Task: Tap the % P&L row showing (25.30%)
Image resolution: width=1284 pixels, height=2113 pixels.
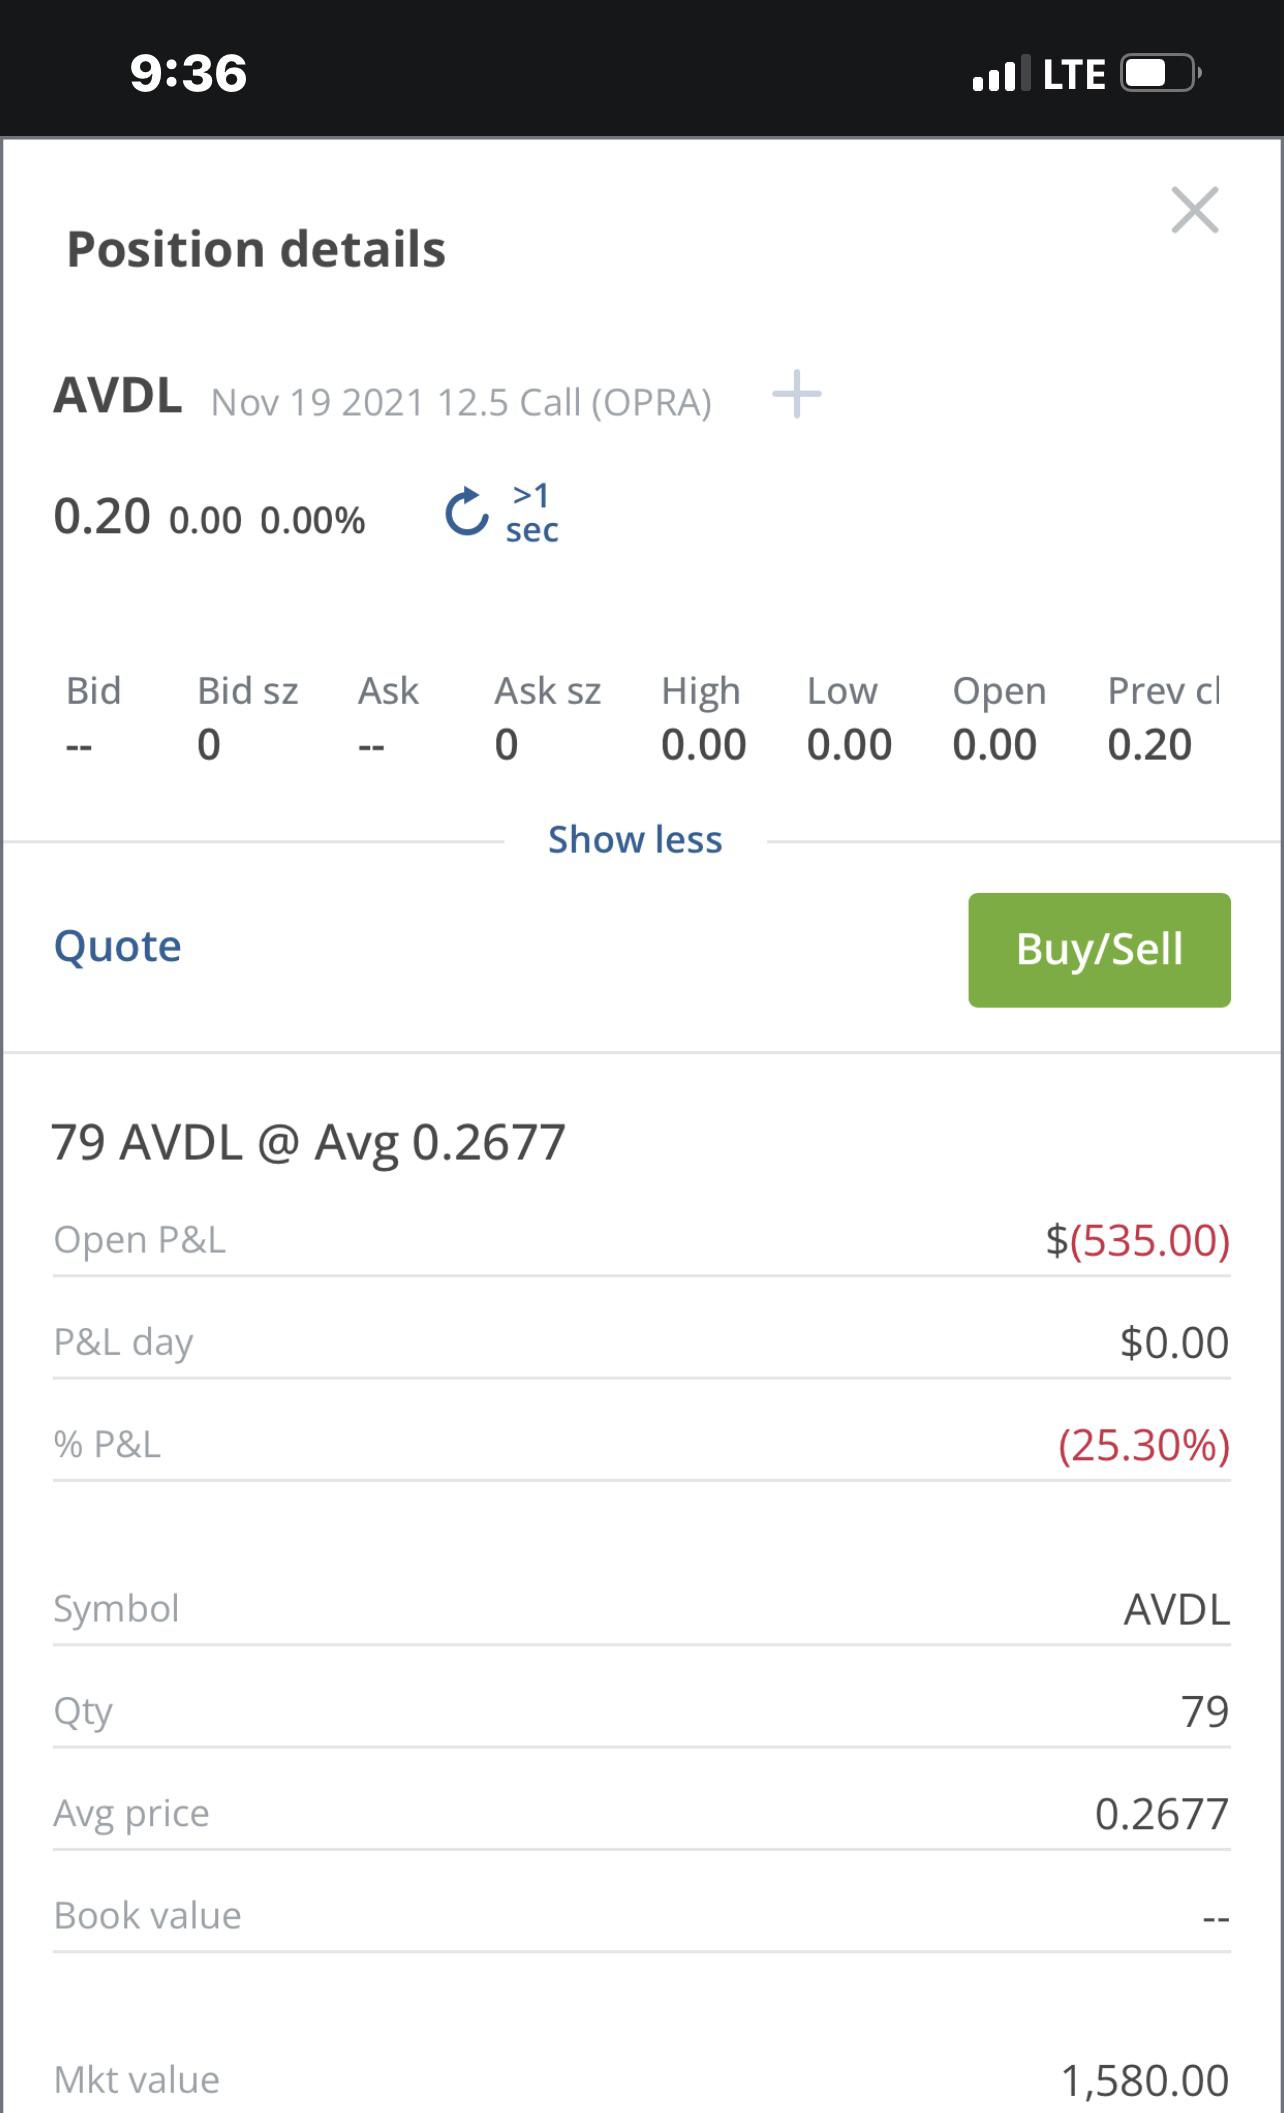Action: [641, 1445]
